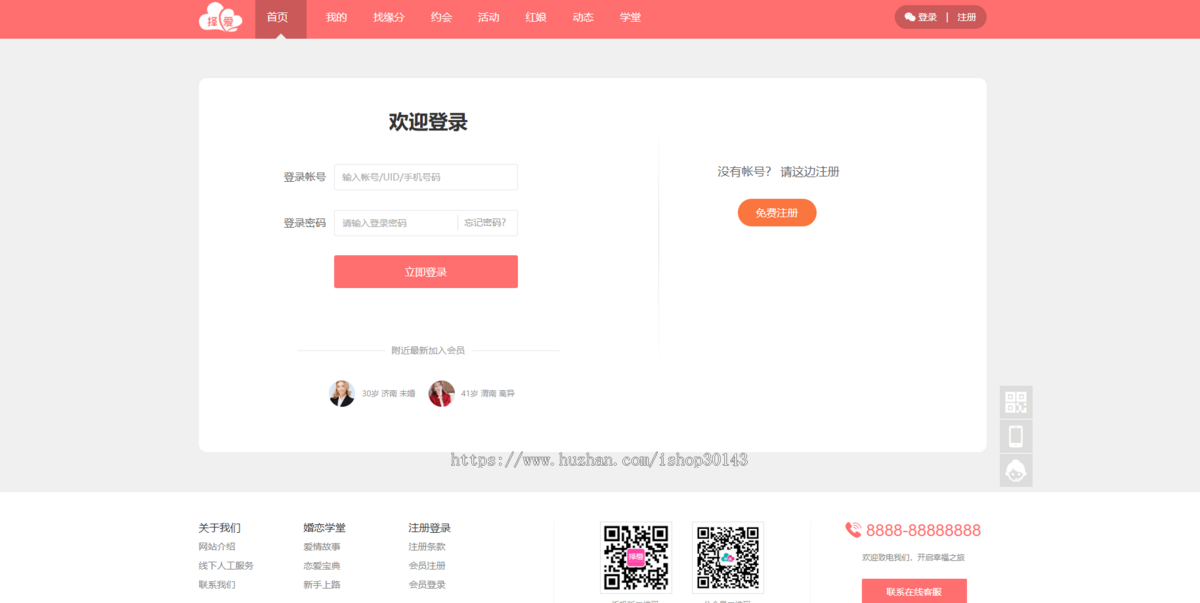Viewport: 1200px width, 603px height.
Task: Click the mobile app QR code thumbnail
Action: pos(636,557)
